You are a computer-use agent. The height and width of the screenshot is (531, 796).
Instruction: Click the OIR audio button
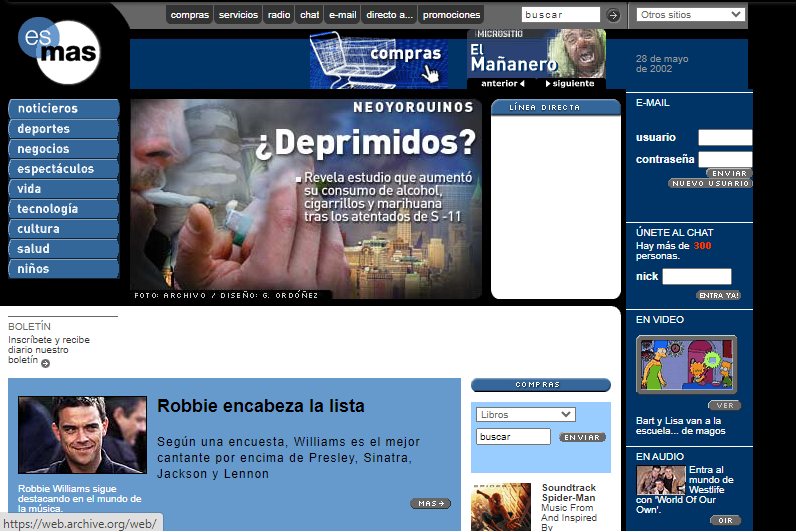click(725, 520)
